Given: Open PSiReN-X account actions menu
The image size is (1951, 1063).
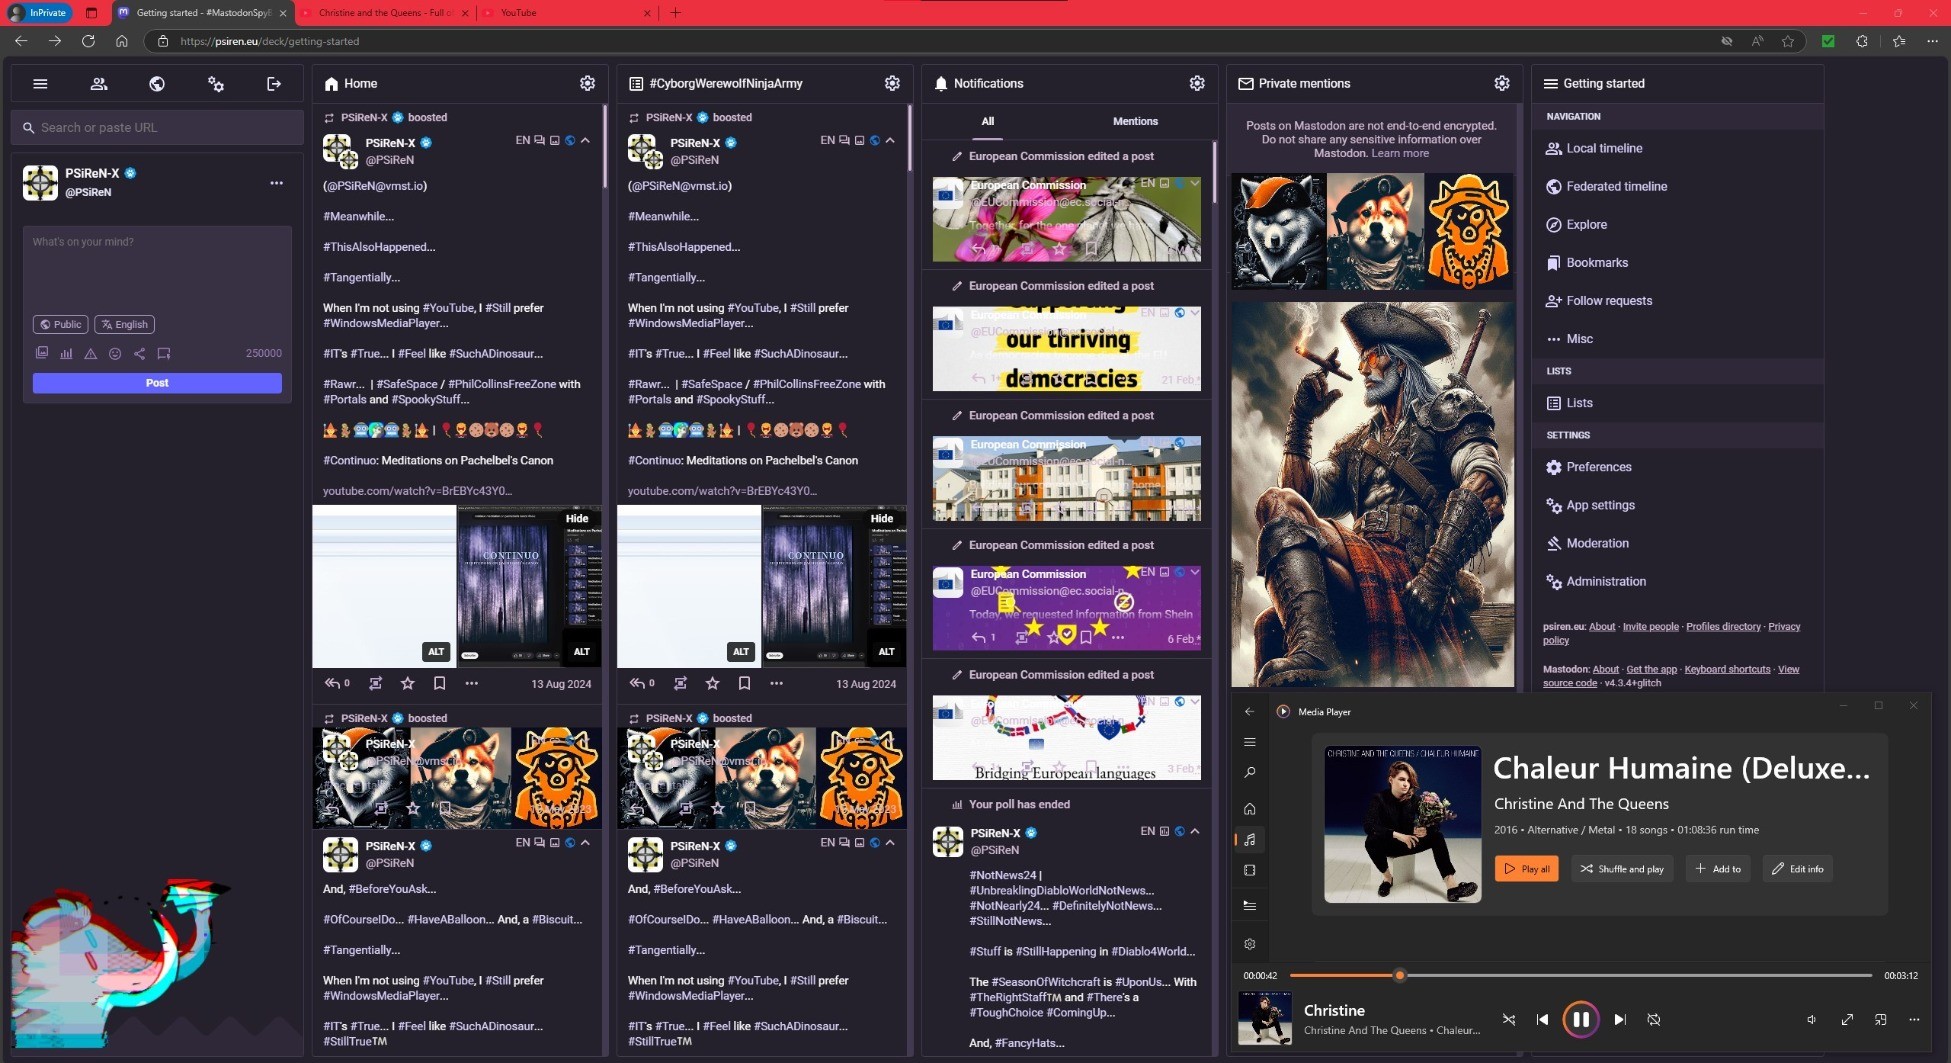Looking at the screenshot, I should click(277, 183).
